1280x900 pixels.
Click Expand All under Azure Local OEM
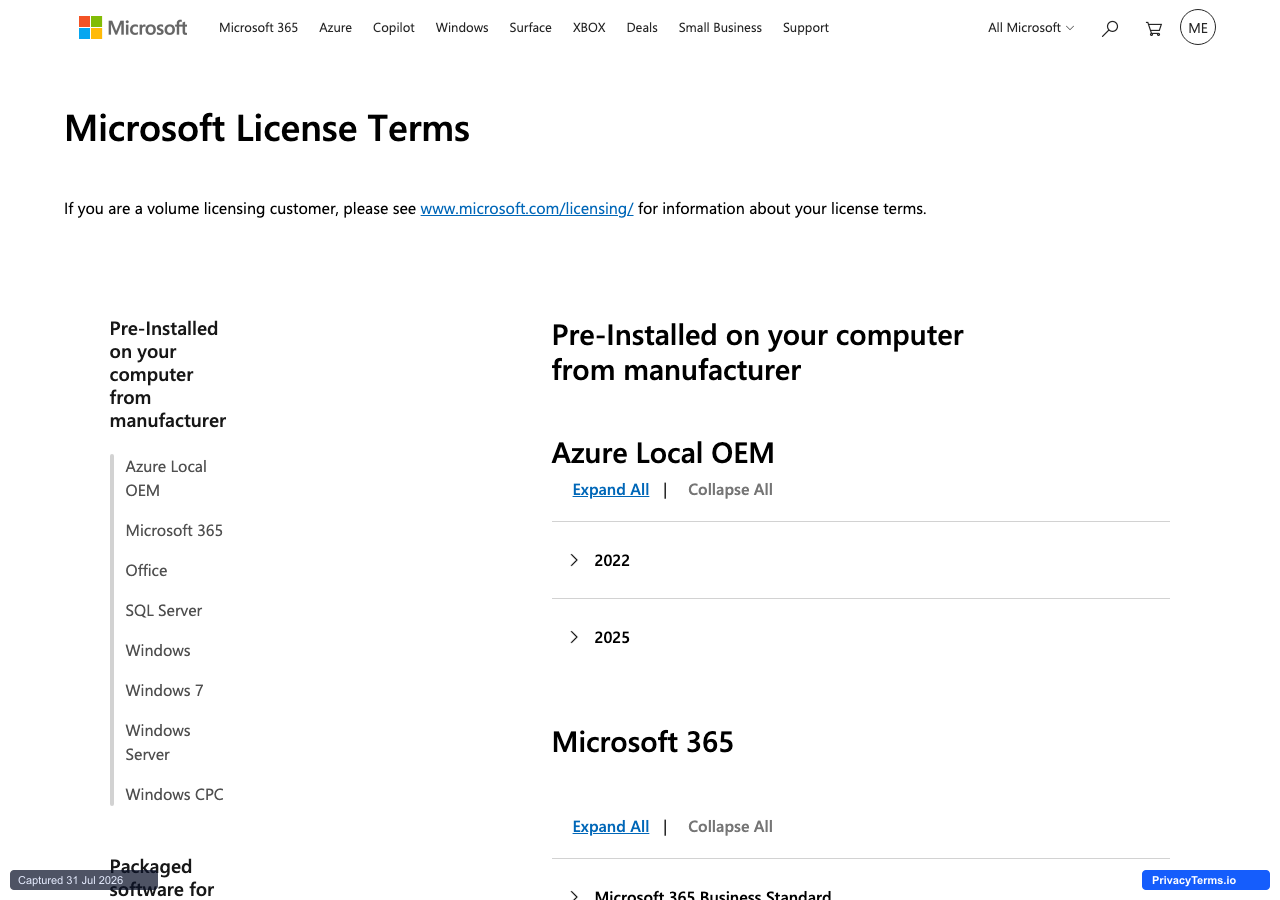tap(611, 490)
